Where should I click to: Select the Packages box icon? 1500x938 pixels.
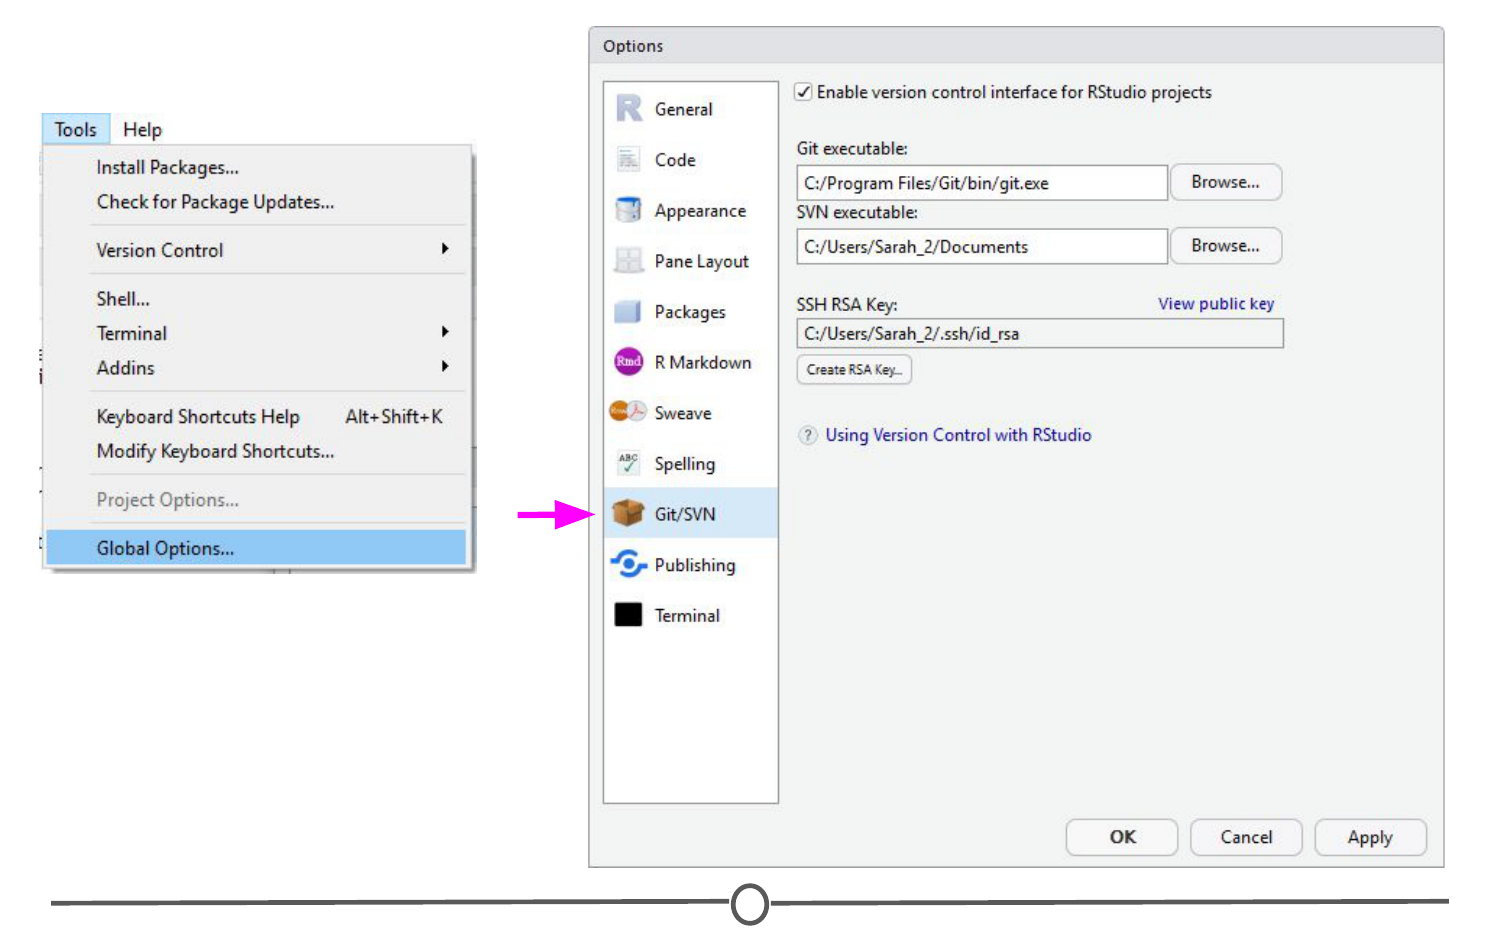(629, 312)
